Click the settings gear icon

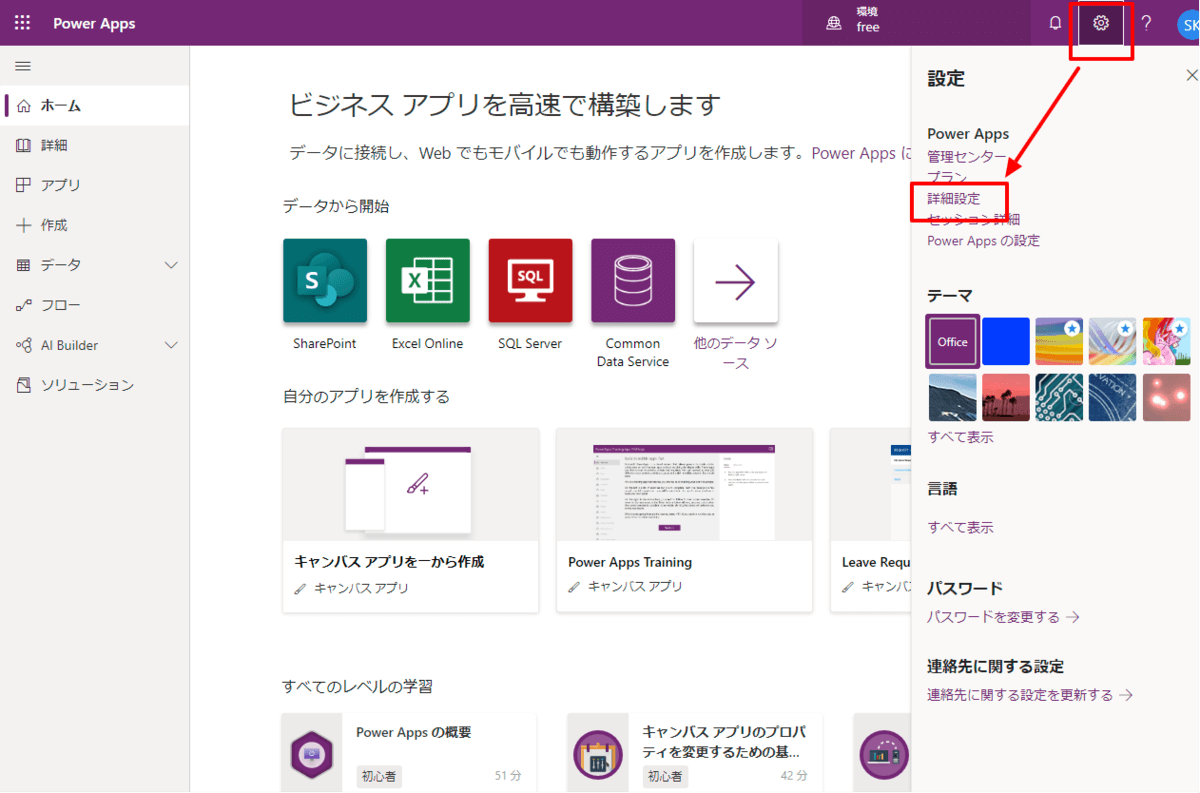[1101, 23]
